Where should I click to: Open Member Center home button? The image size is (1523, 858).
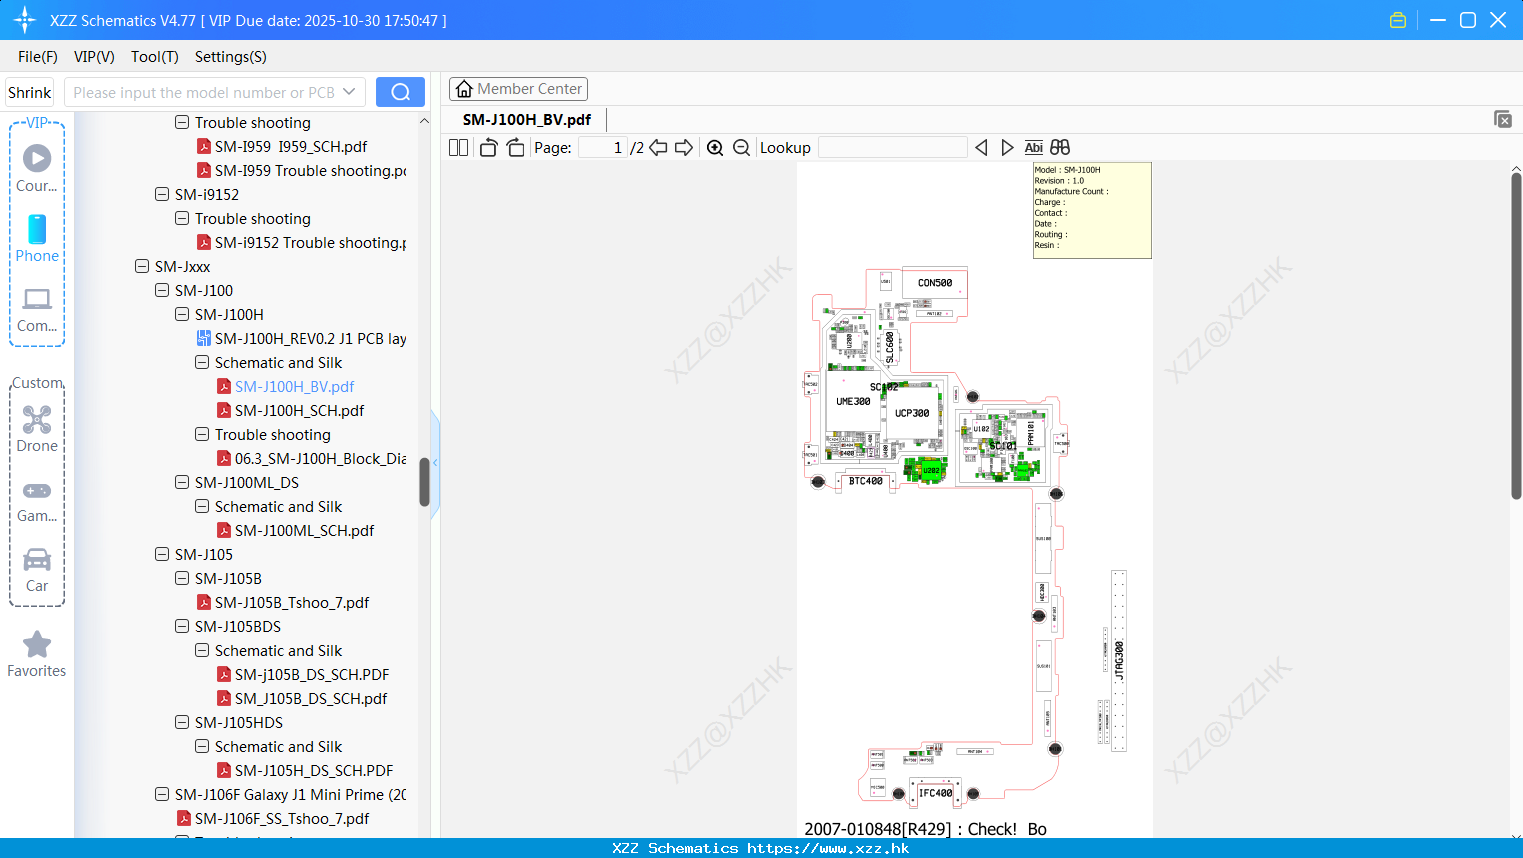coord(518,89)
